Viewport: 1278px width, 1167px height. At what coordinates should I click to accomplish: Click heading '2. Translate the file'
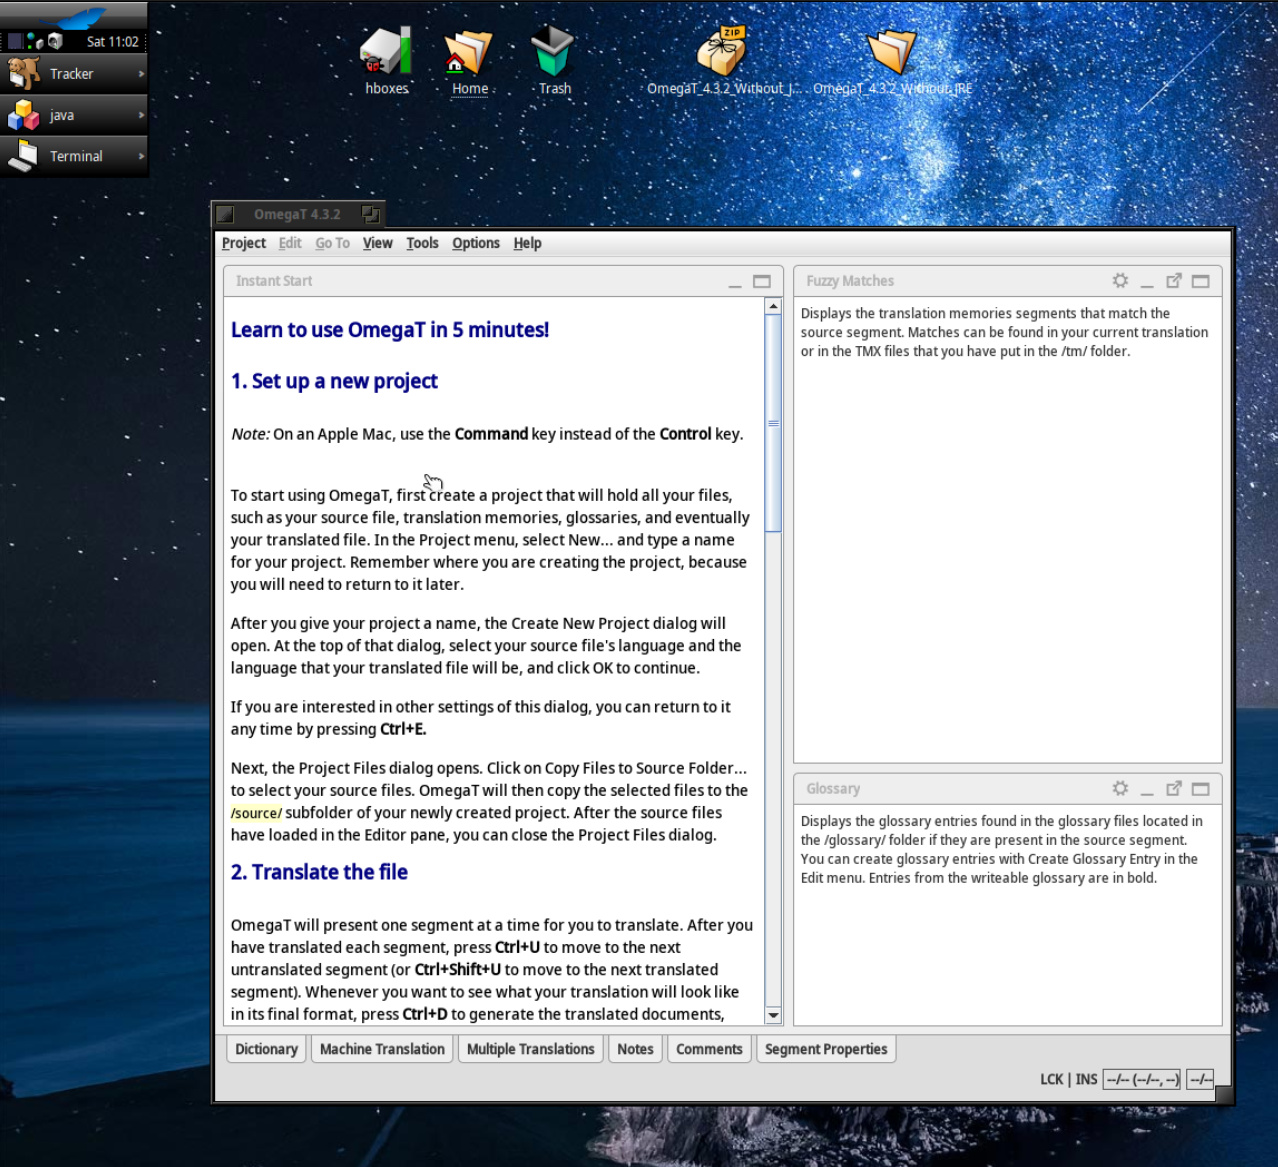click(x=319, y=872)
